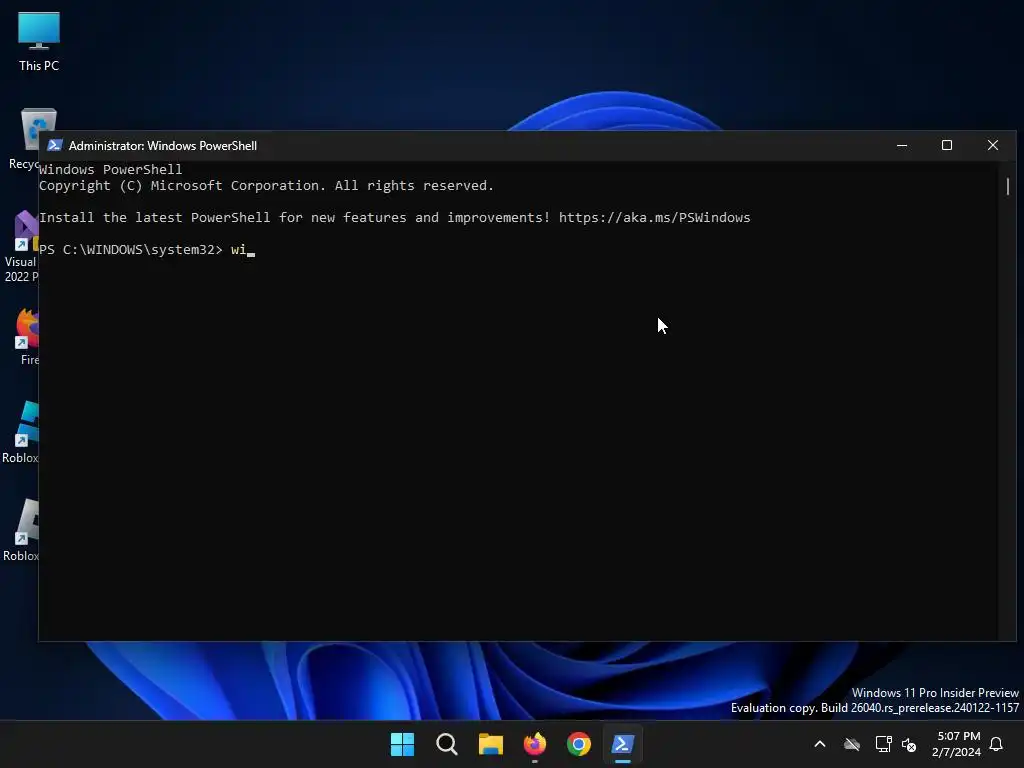Close the PowerShell window
Viewport: 1024px width, 768px height.
[x=993, y=145]
